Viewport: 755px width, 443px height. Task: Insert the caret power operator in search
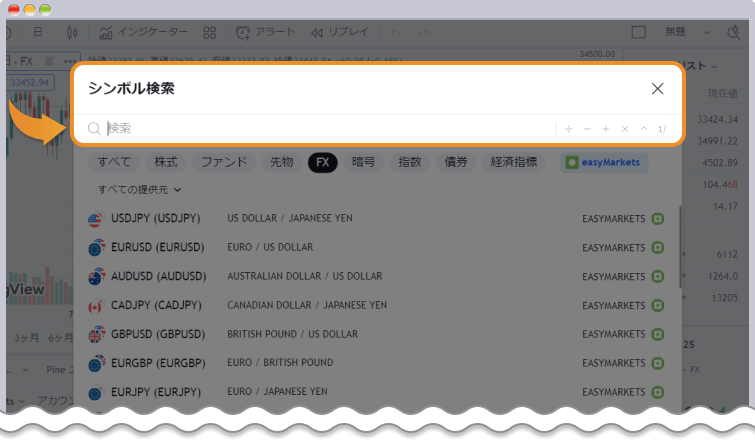(644, 129)
